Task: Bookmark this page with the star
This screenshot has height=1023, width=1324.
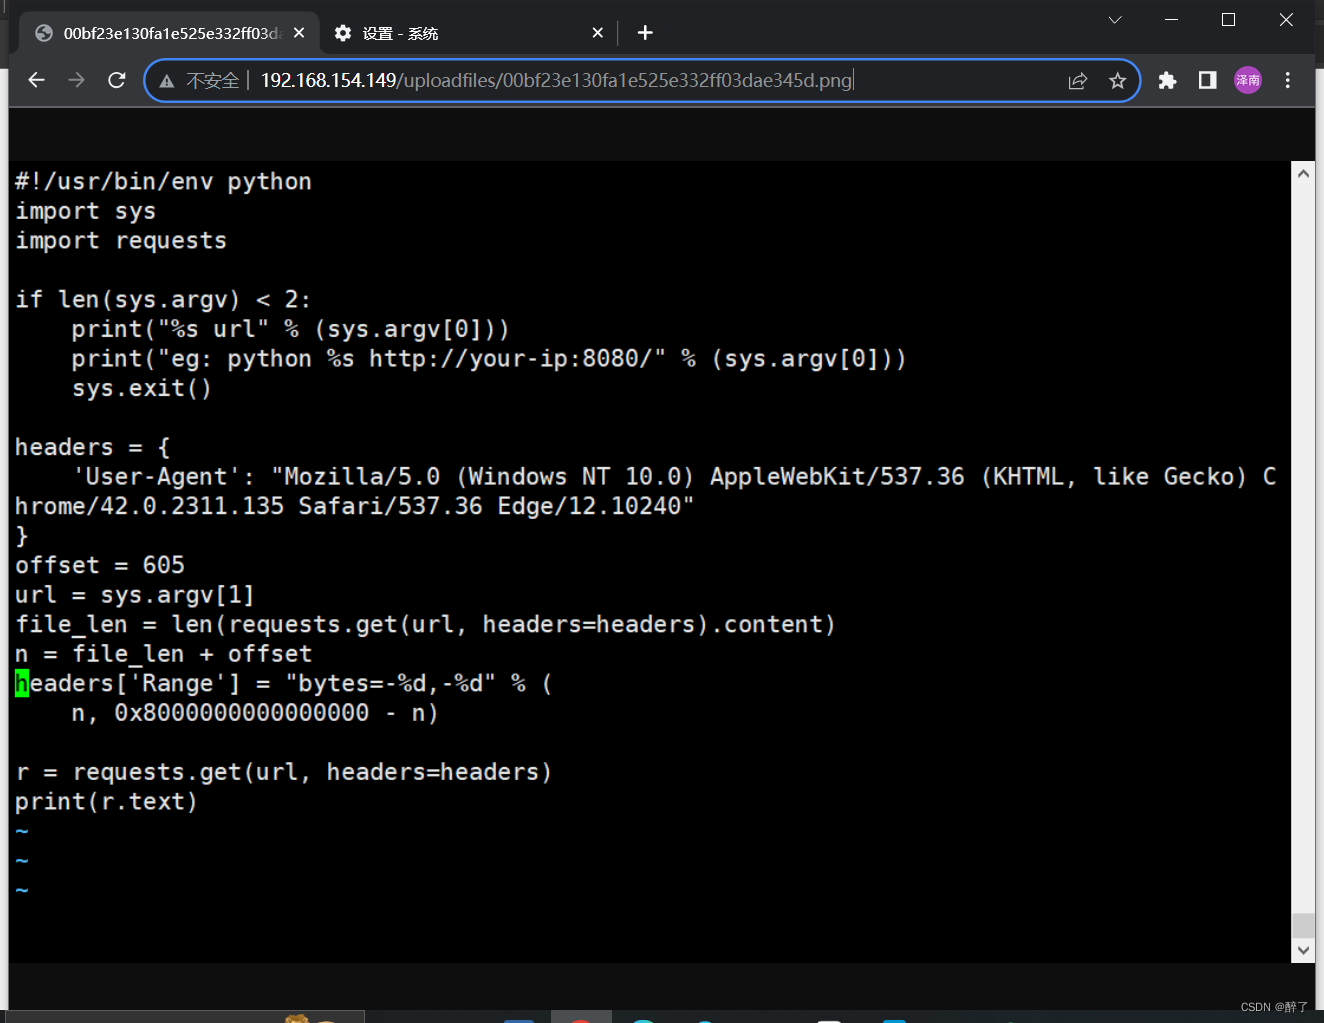Action: (1118, 81)
